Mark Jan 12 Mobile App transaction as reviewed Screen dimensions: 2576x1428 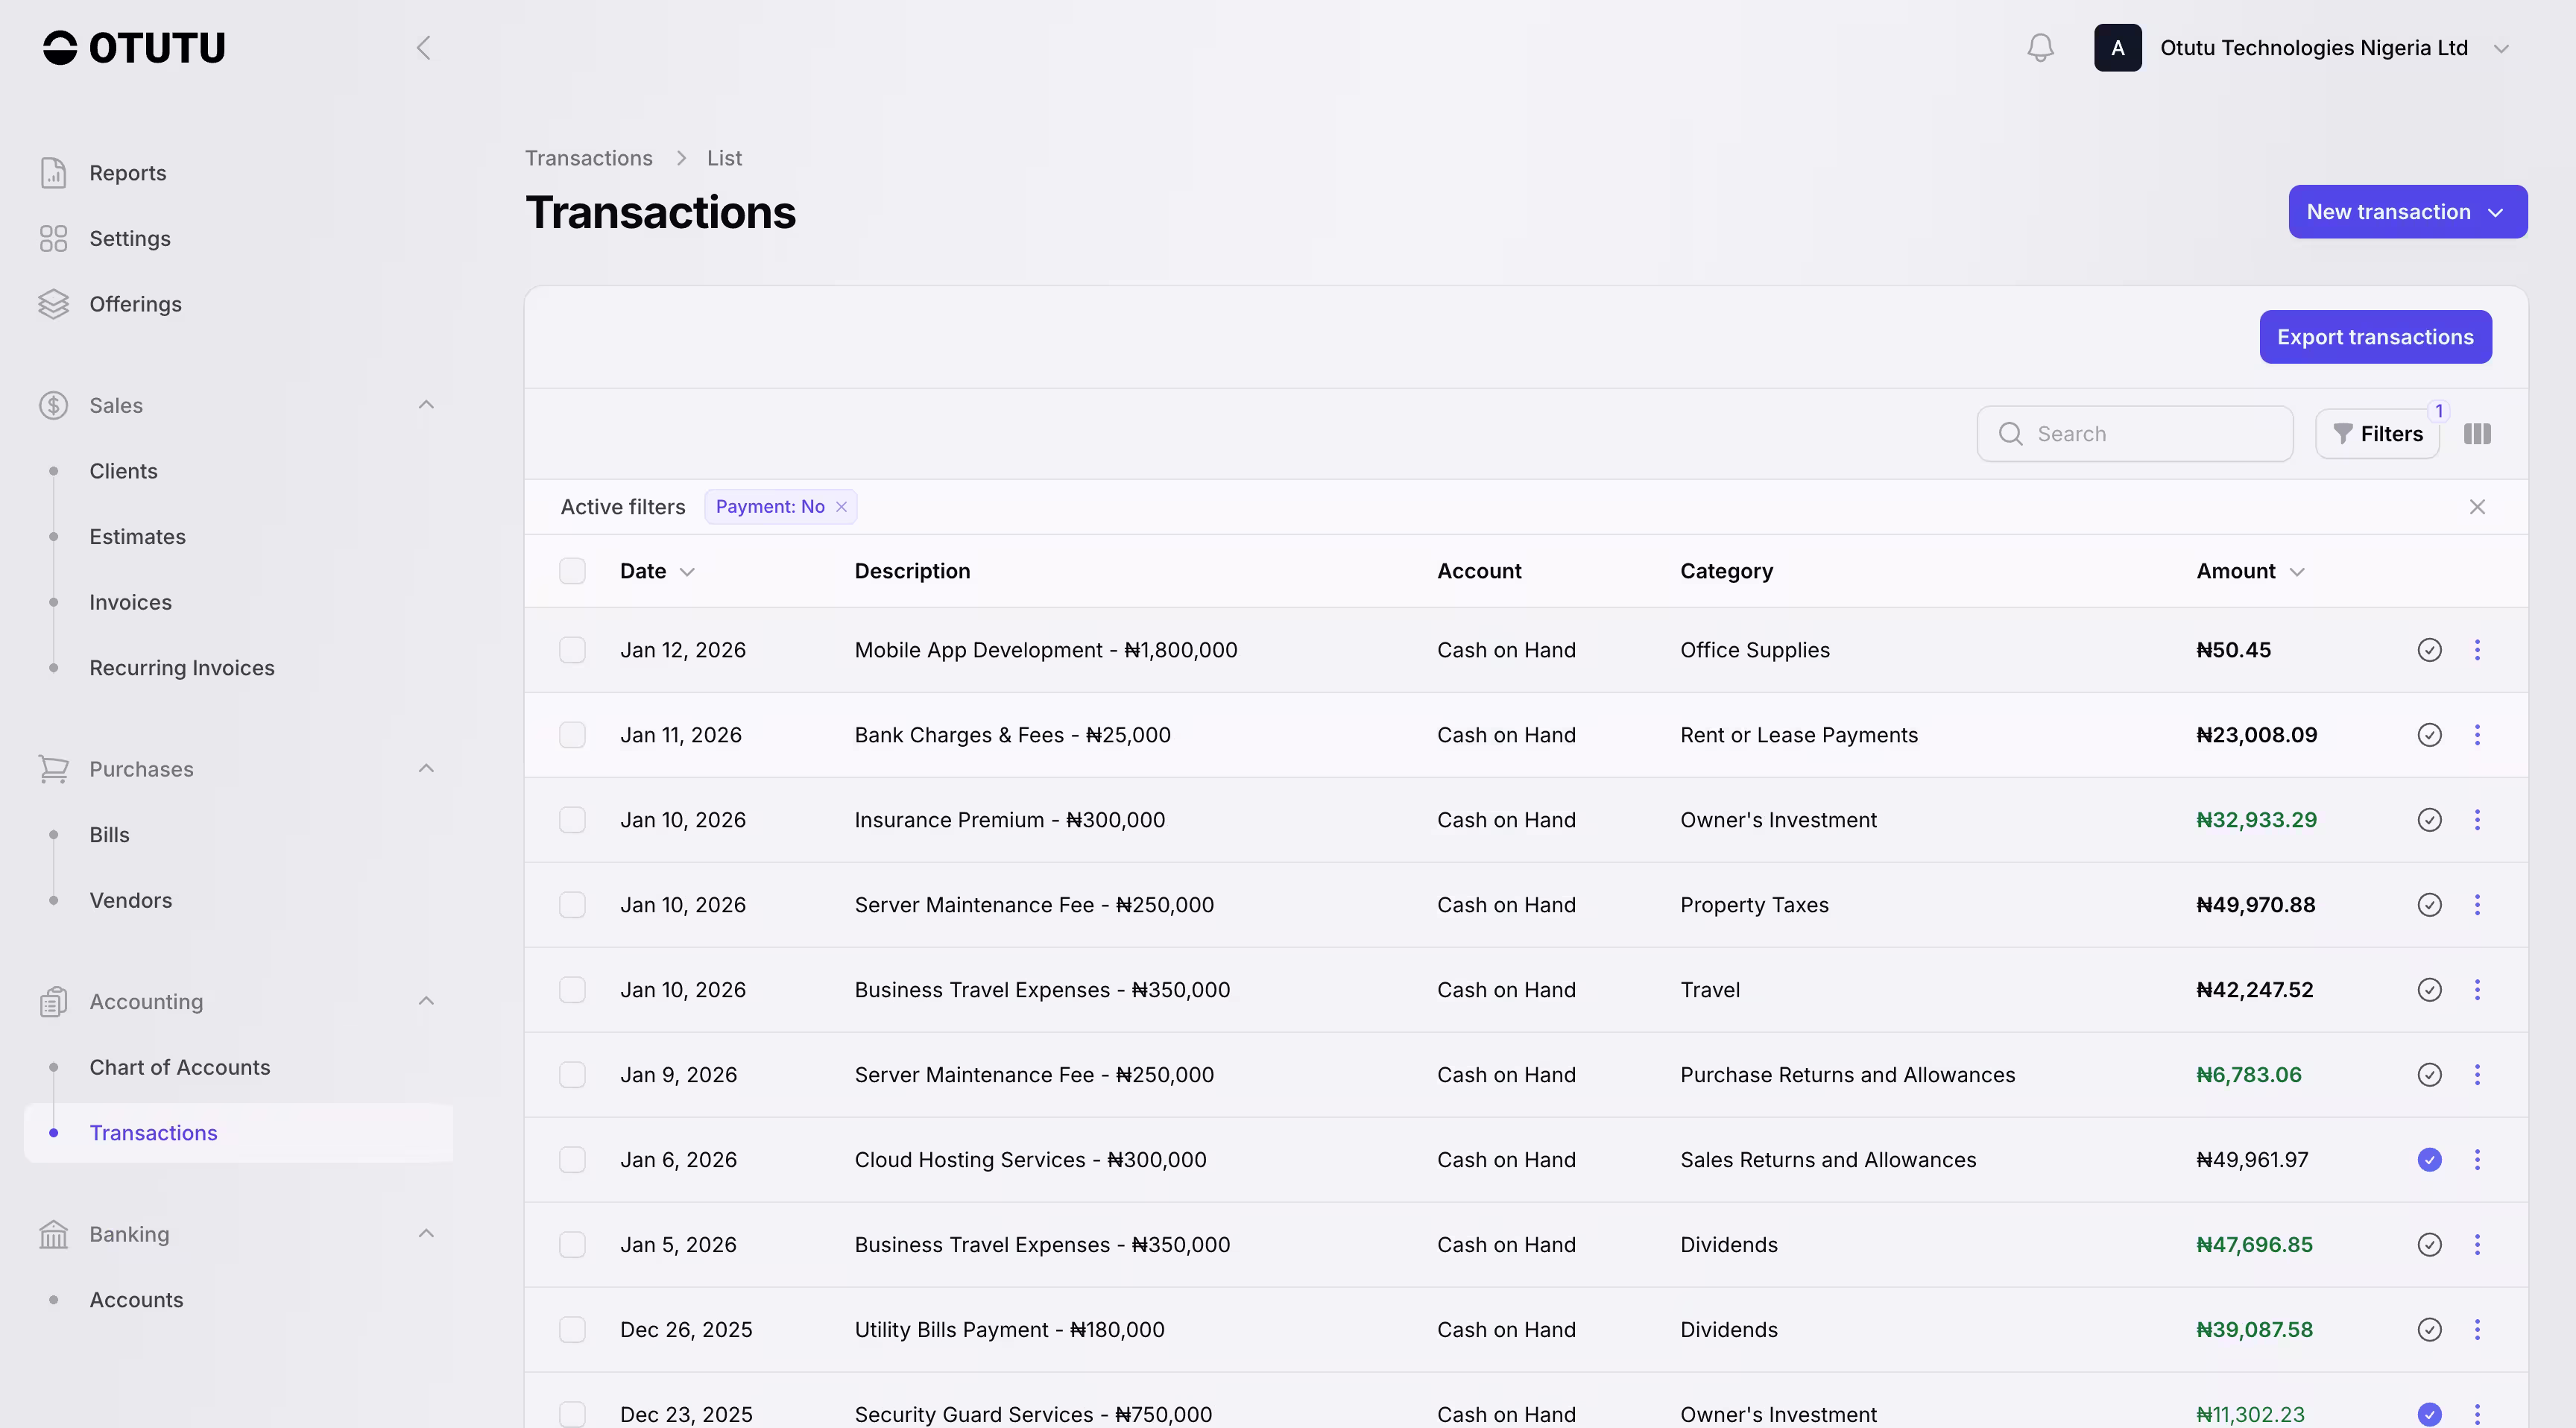click(2429, 650)
